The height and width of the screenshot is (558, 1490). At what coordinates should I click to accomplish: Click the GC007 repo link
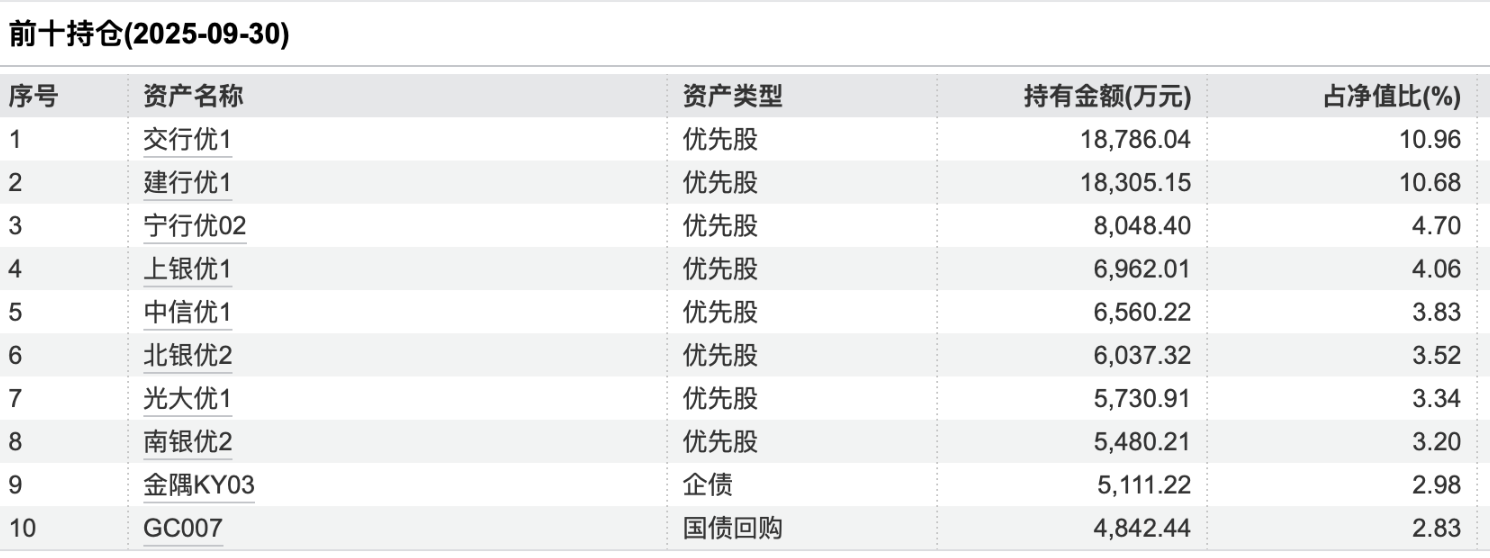183,529
